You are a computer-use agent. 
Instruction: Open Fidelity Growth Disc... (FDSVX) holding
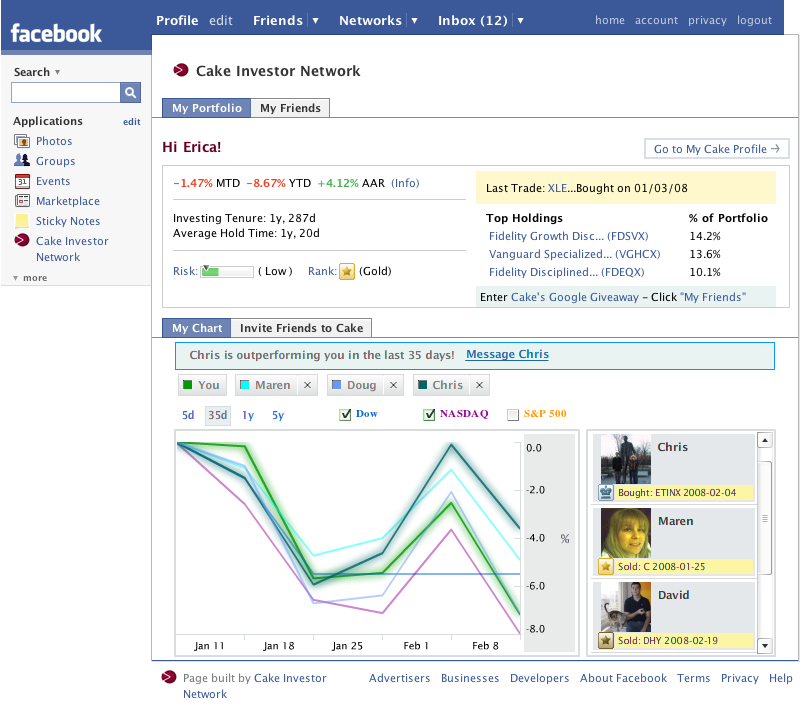(x=568, y=236)
